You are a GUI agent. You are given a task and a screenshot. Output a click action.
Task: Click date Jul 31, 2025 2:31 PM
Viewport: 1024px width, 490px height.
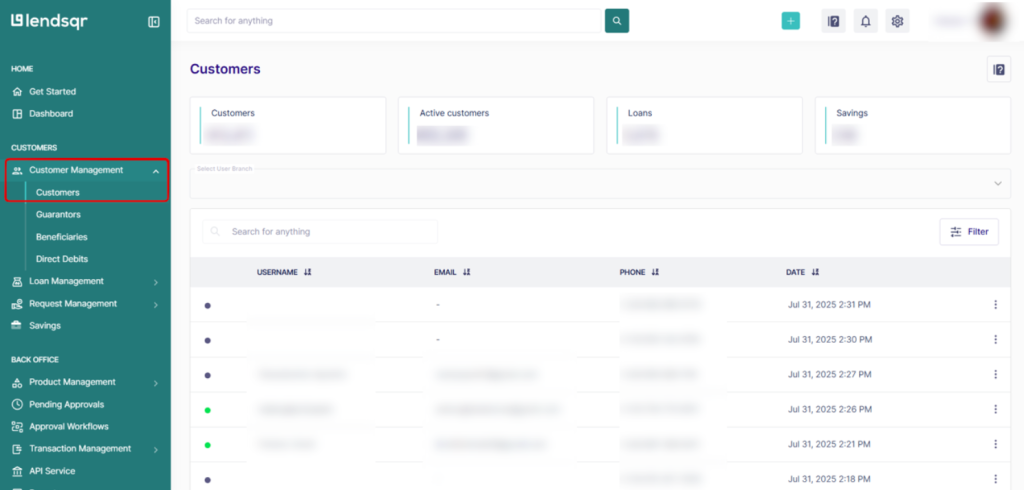tap(829, 304)
